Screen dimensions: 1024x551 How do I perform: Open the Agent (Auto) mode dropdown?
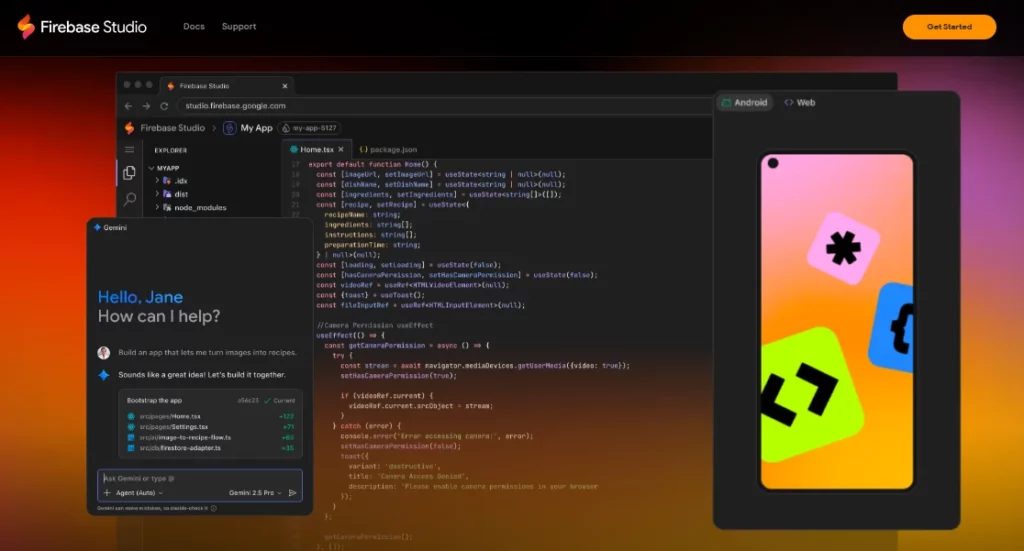(139, 493)
